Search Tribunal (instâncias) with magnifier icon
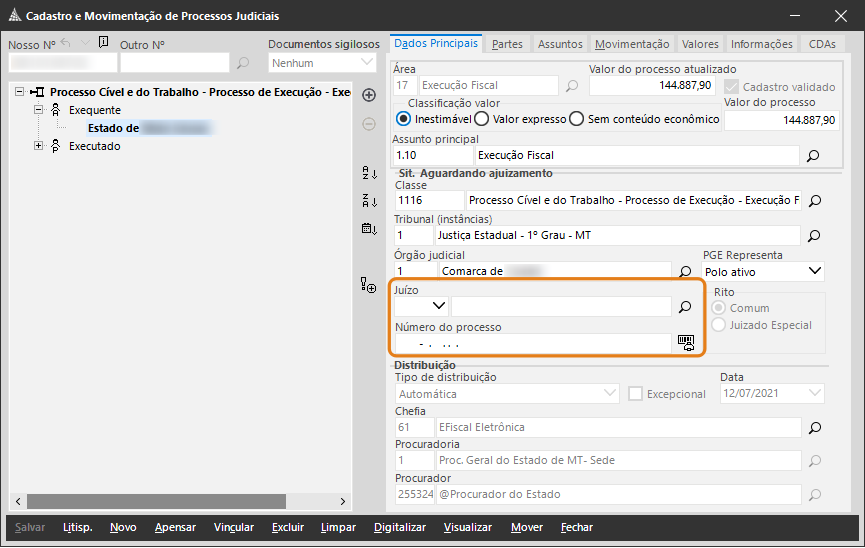865x548 pixels. pyautogui.click(x=813, y=236)
